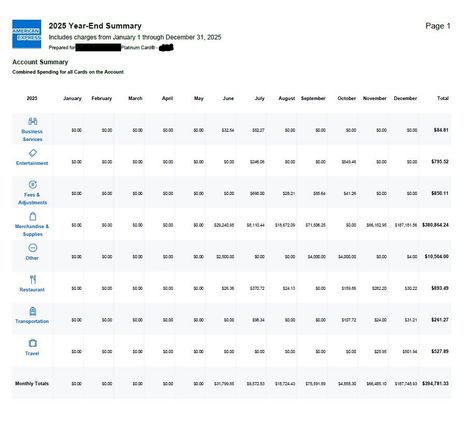Open the Entertainment category link
This screenshot has width=465, height=435.
click(32, 163)
